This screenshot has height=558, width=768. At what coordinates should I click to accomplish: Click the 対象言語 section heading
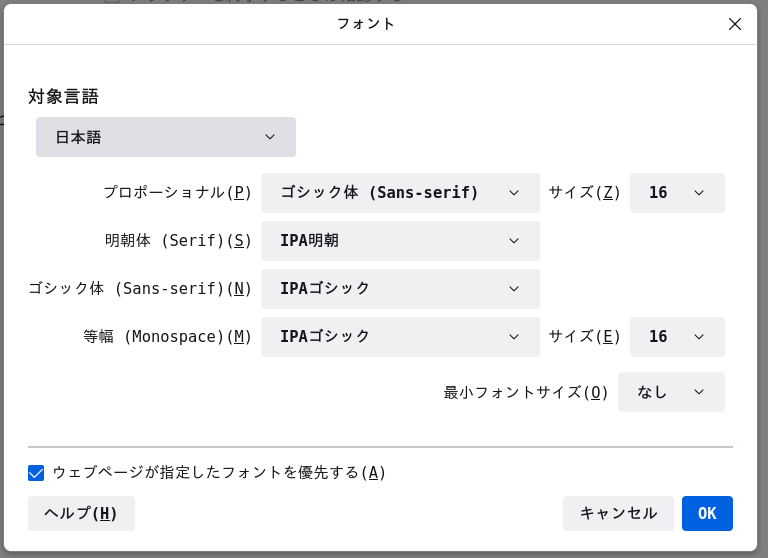point(63,97)
